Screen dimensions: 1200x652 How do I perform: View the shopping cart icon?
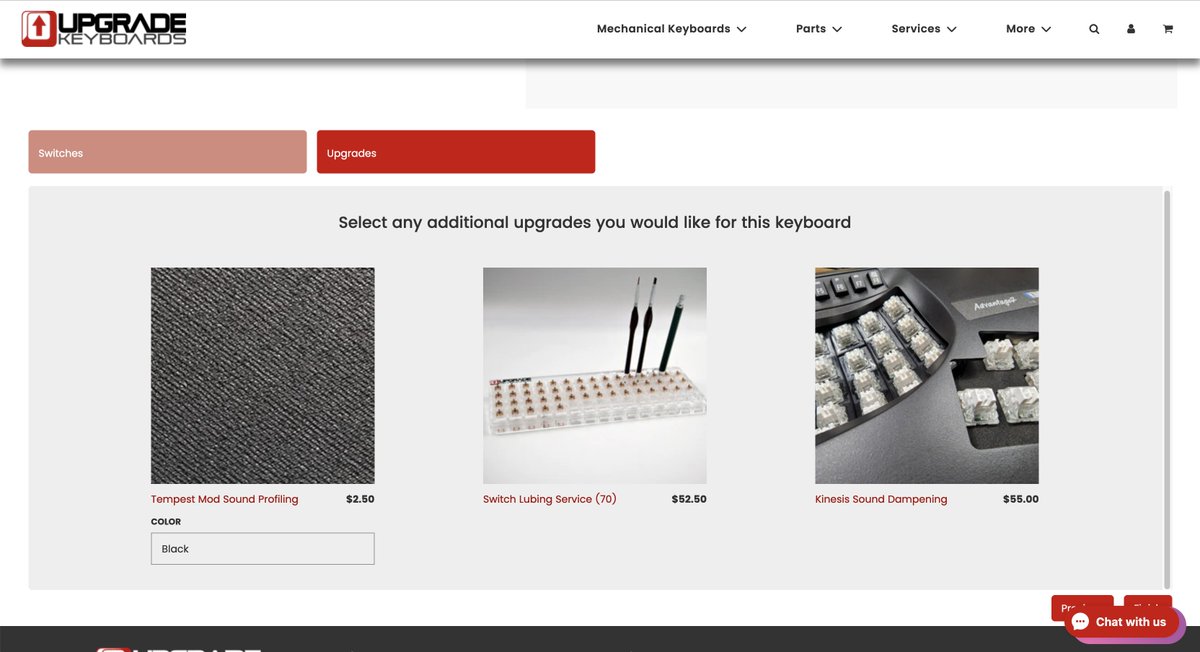[1167, 29]
